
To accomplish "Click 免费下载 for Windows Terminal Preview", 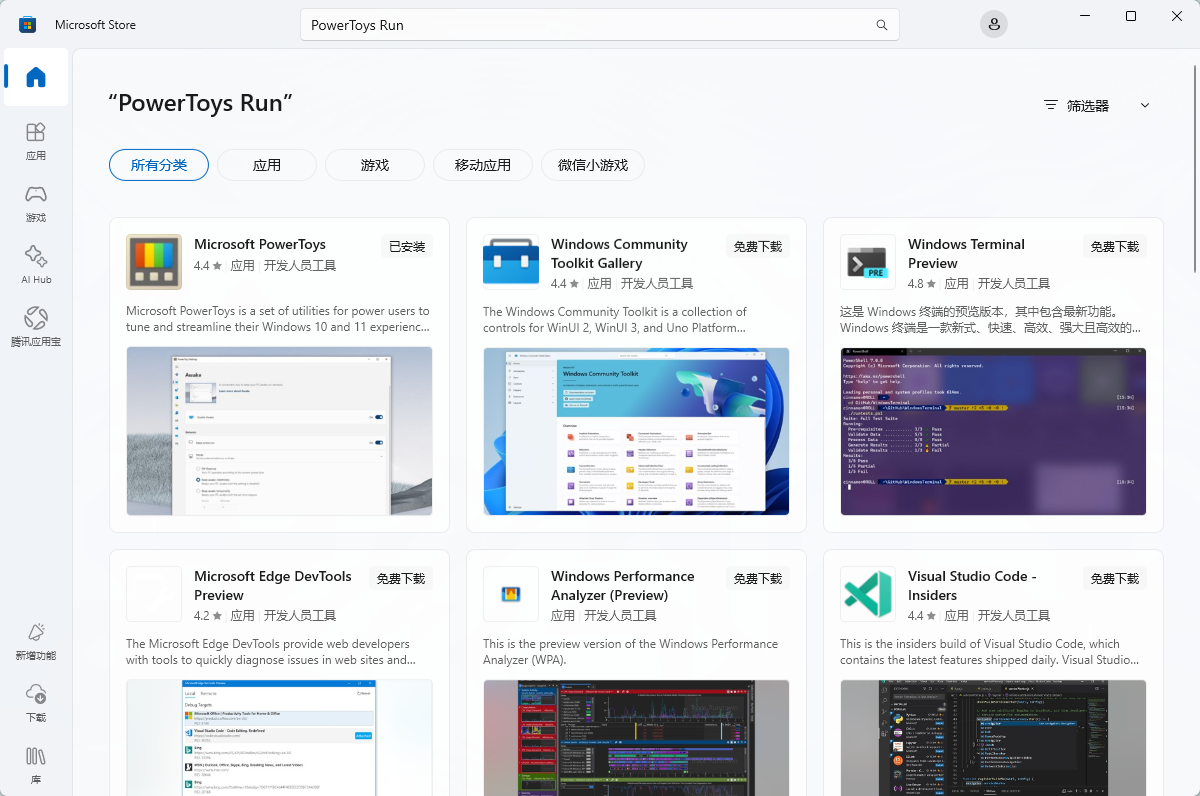I will click(1114, 247).
